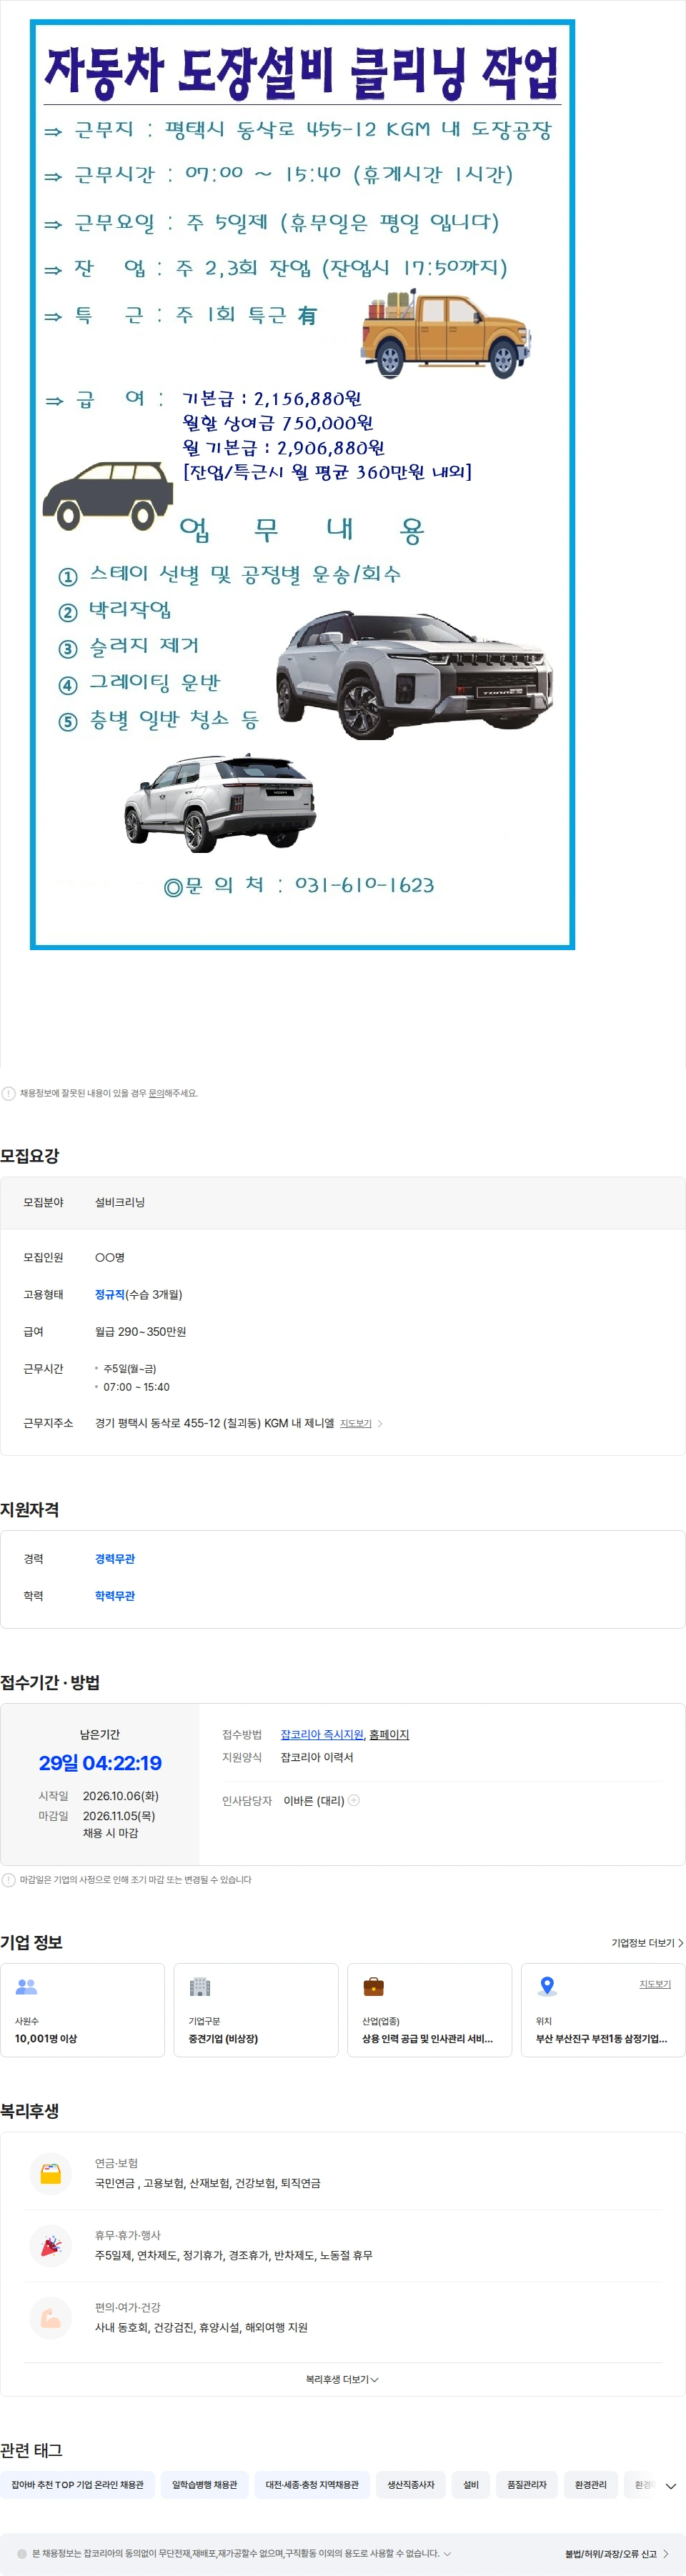Open the 잡코리아 즉시지원 apply link
The width and height of the screenshot is (686, 2576).
(x=322, y=1734)
